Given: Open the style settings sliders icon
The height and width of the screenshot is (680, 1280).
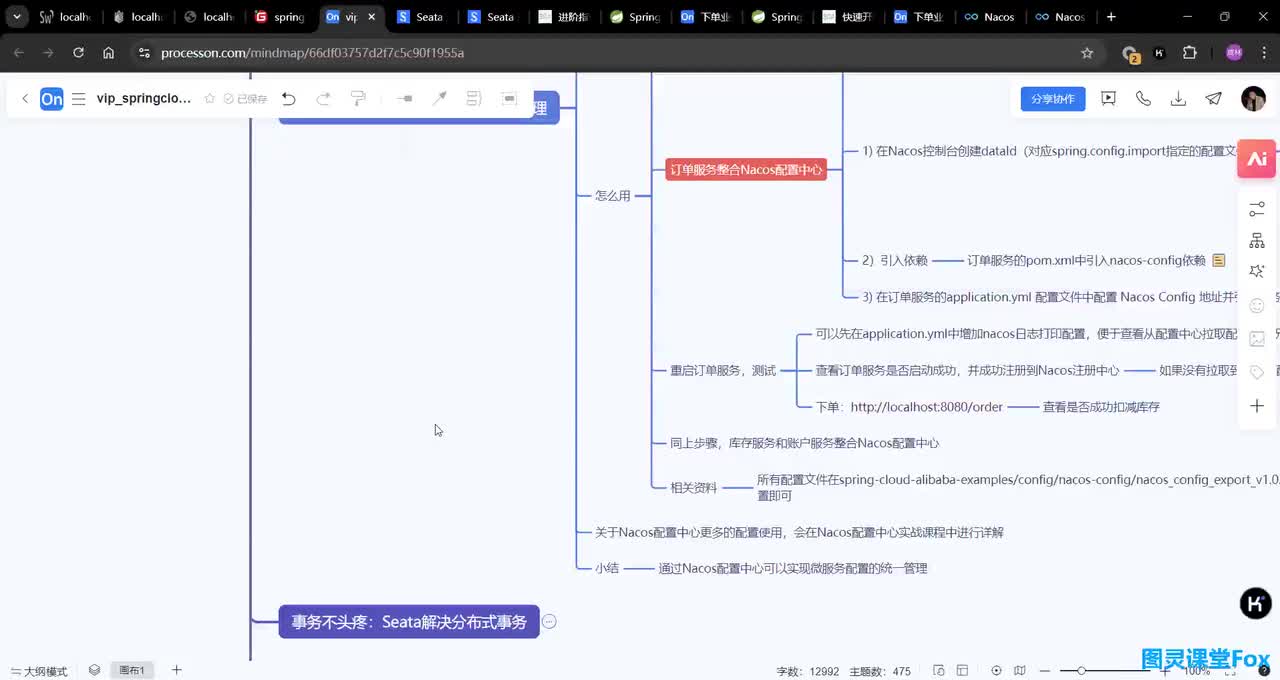Looking at the screenshot, I should tap(1257, 209).
